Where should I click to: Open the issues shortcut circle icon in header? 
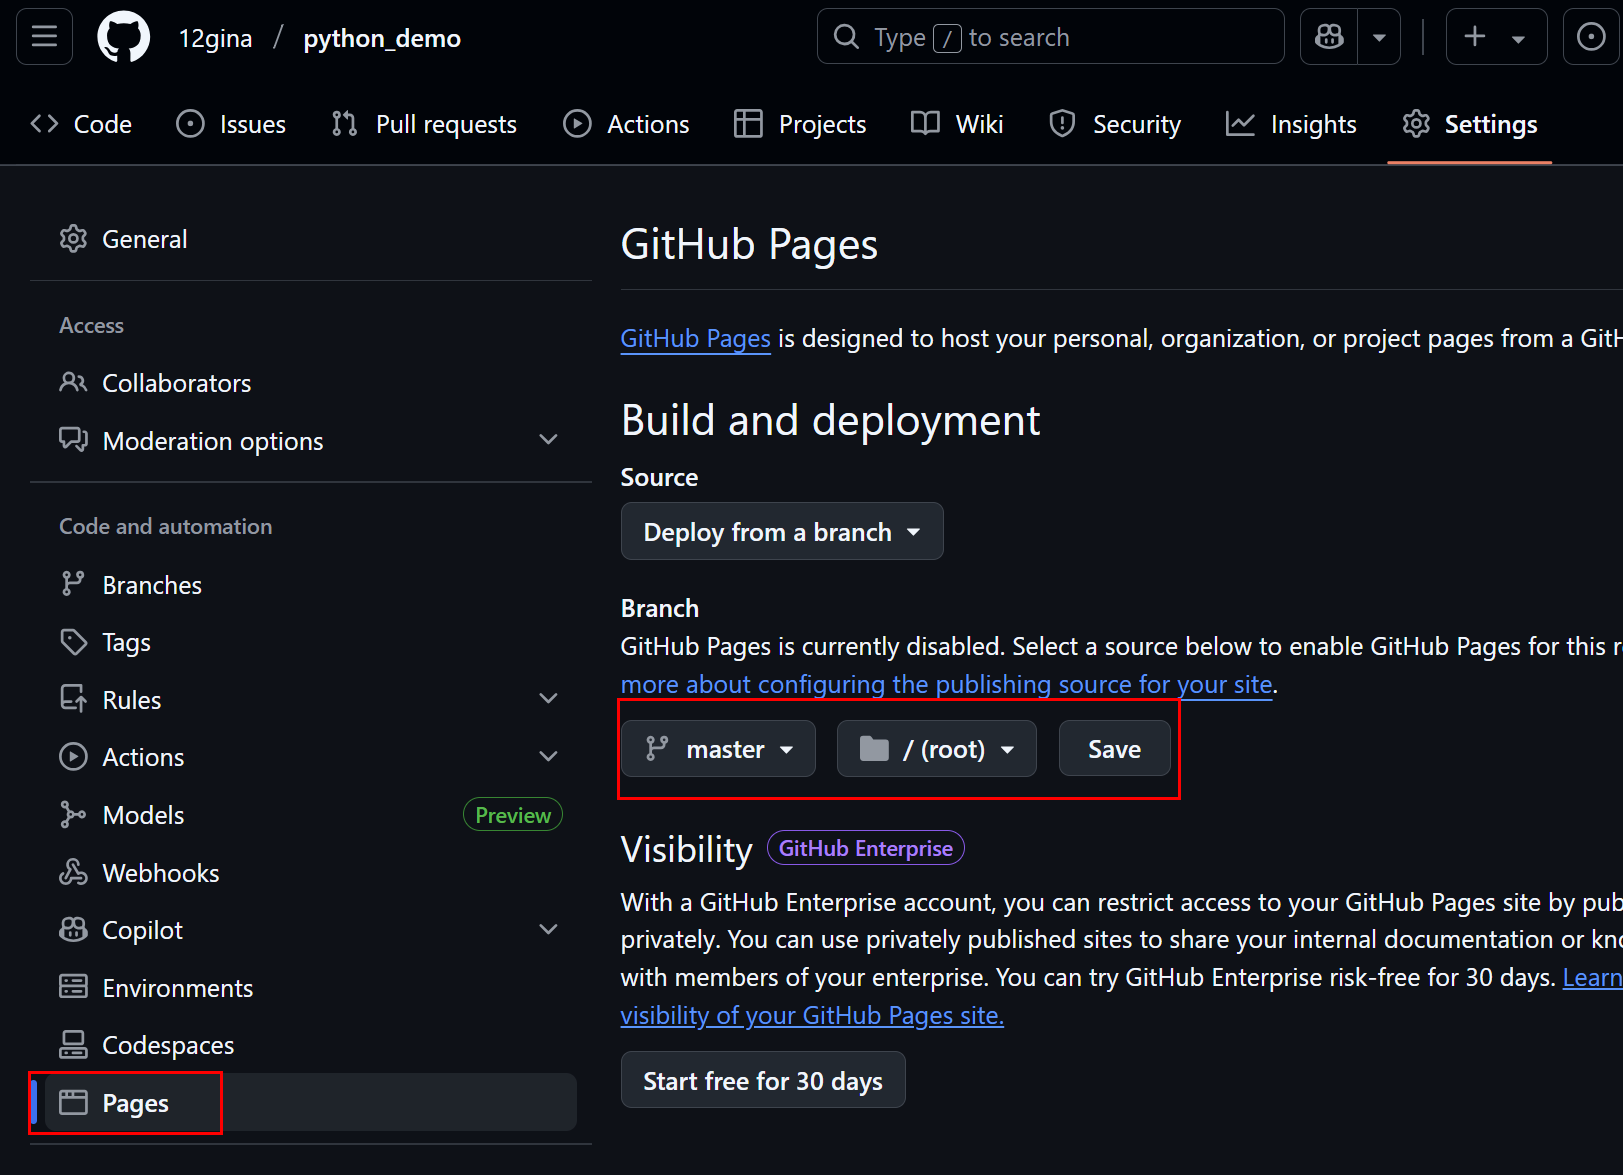click(x=1591, y=37)
